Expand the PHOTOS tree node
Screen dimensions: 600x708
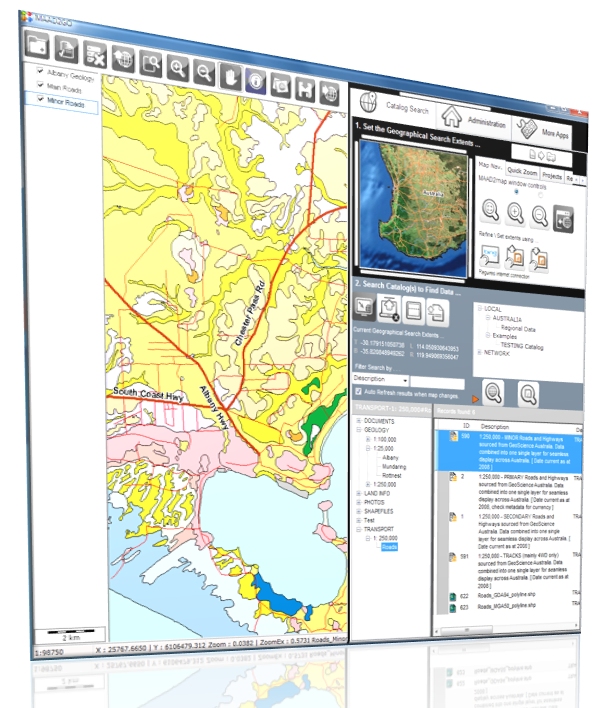coord(358,502)
